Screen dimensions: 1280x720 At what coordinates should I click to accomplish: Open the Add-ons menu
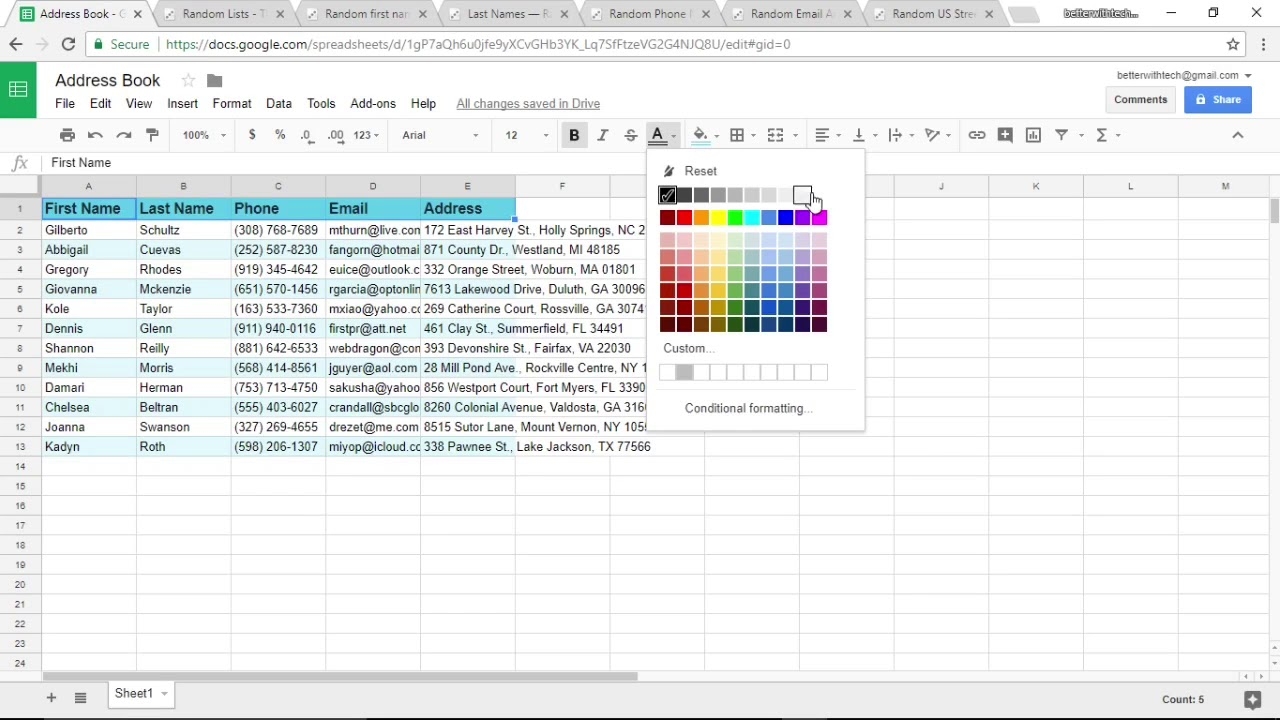click(x=373, y=104)
